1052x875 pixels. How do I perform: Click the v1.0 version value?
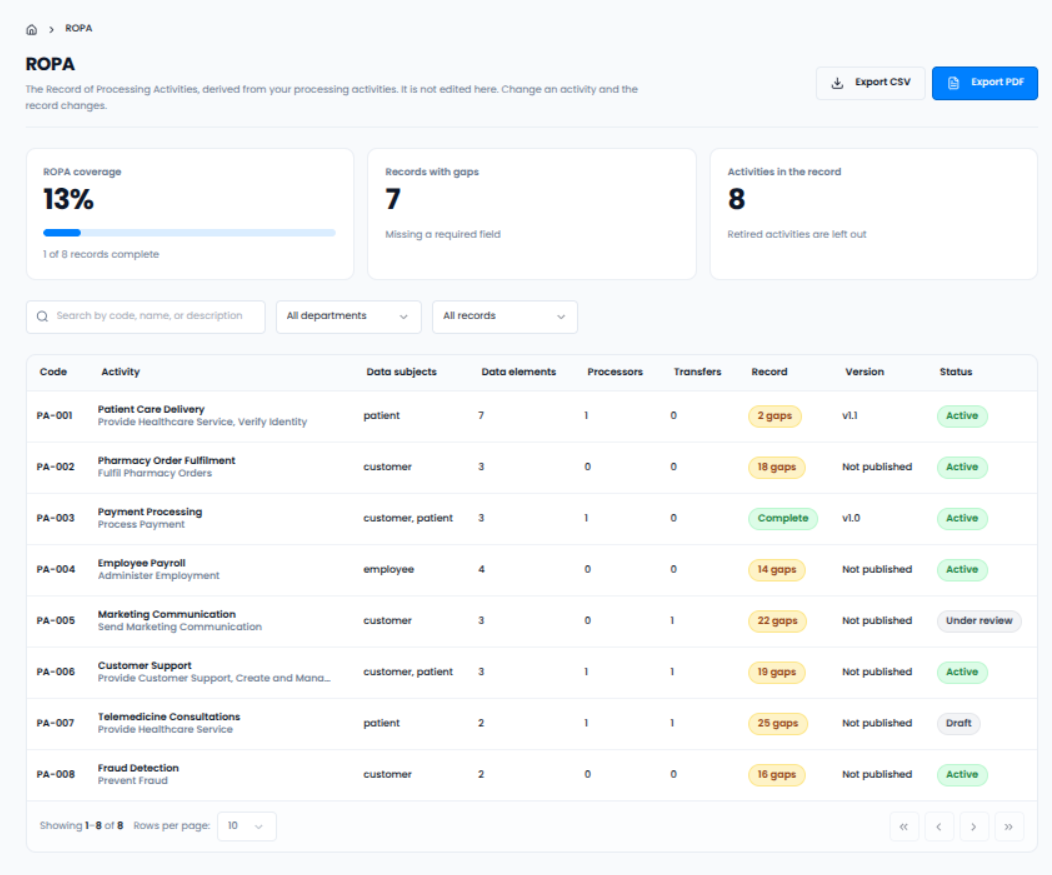click(851, 518)
